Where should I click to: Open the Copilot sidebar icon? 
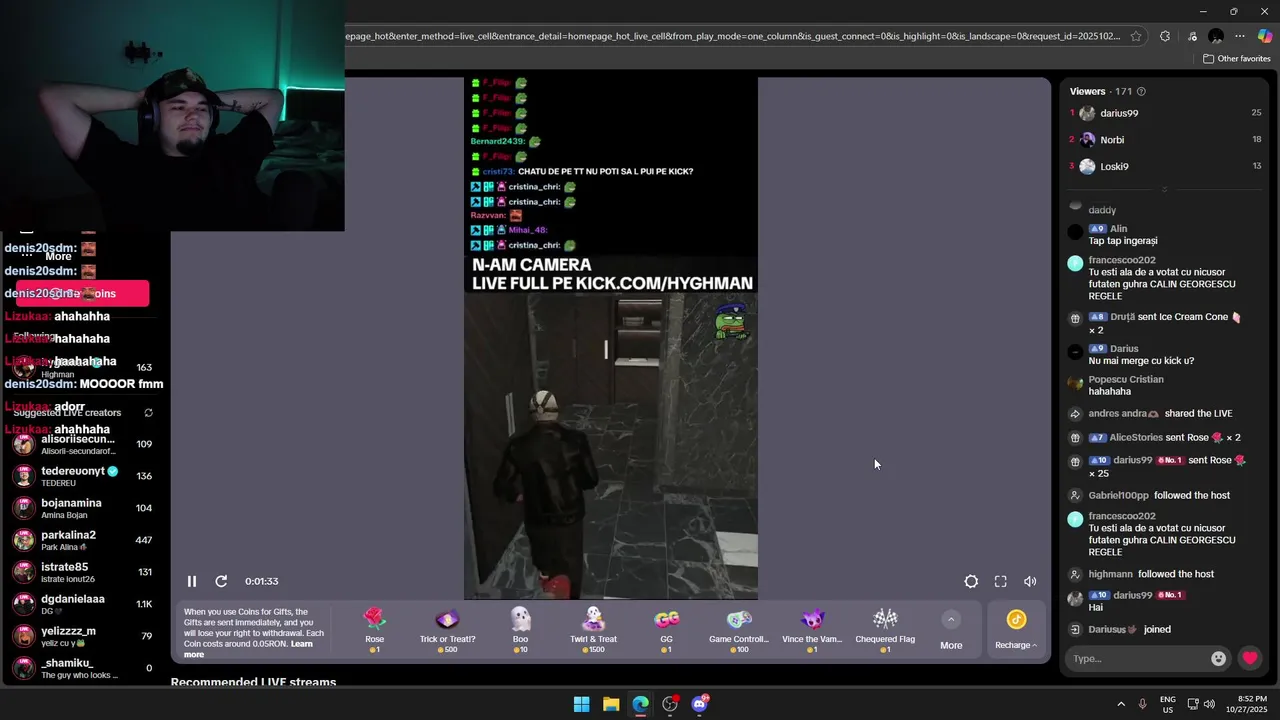(x=1265, y=36)
